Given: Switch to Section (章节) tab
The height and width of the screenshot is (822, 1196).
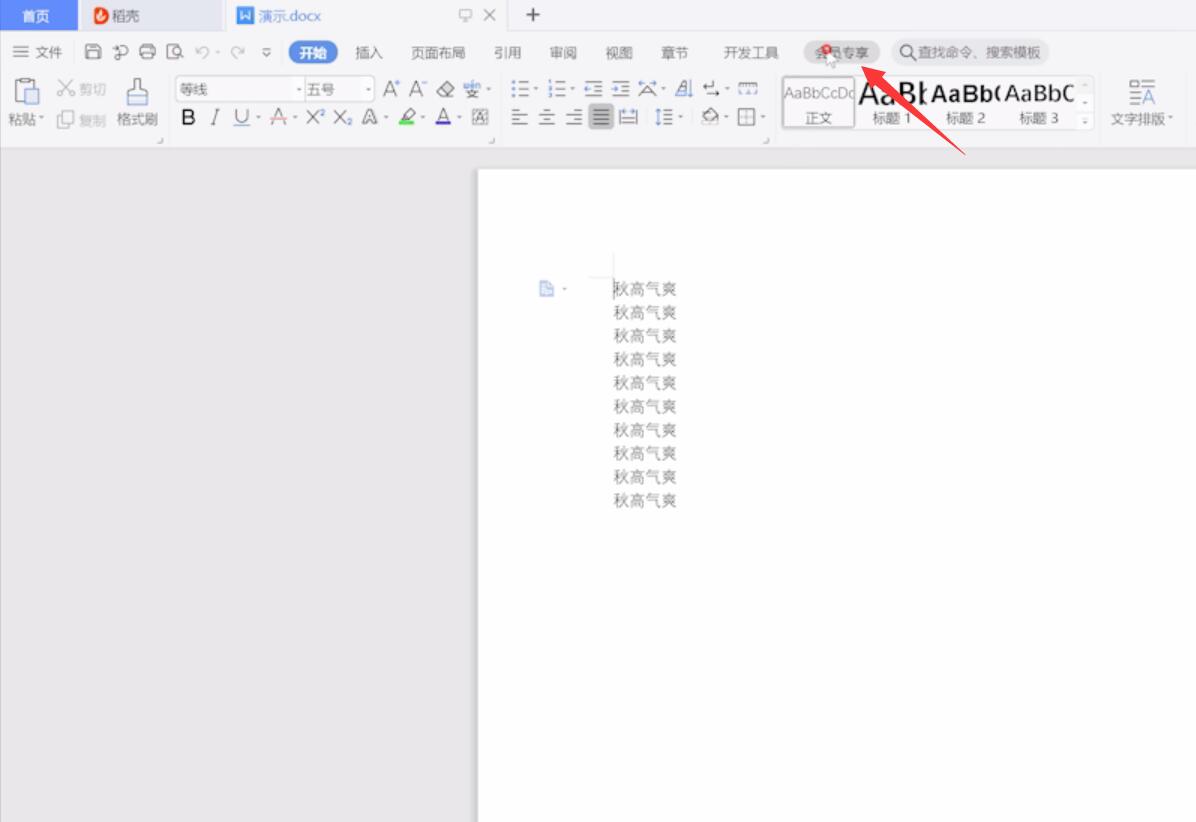Looking at the screenshot, I should [674, 52].
